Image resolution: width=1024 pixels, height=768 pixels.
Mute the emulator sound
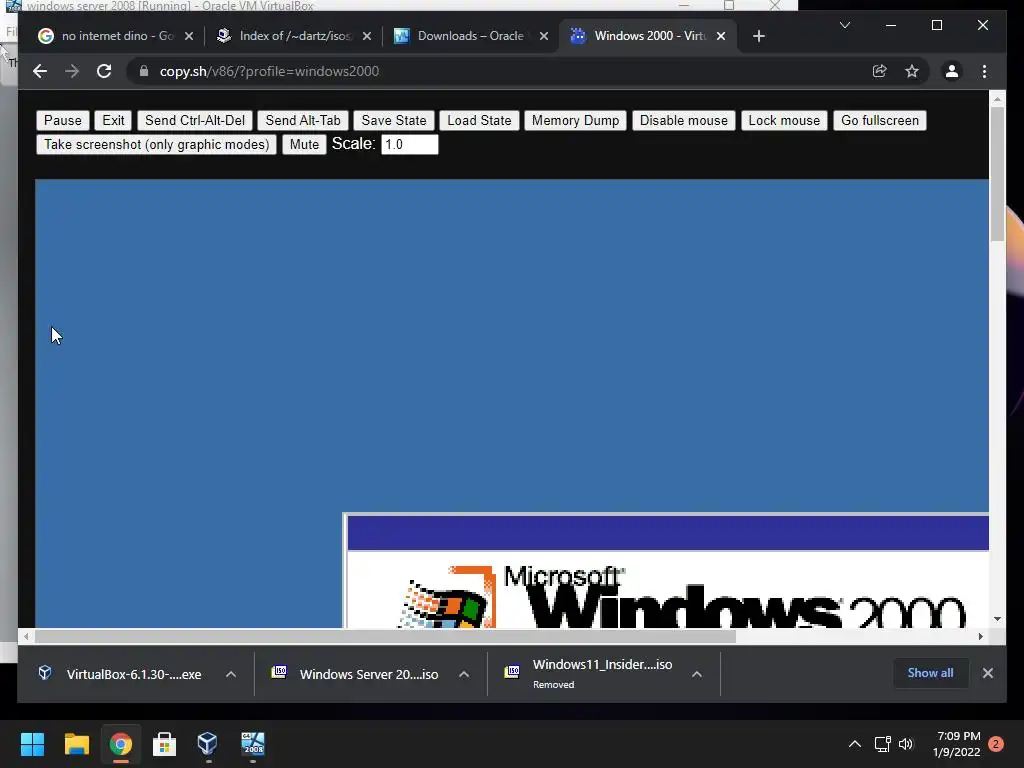tap(304, 144)
